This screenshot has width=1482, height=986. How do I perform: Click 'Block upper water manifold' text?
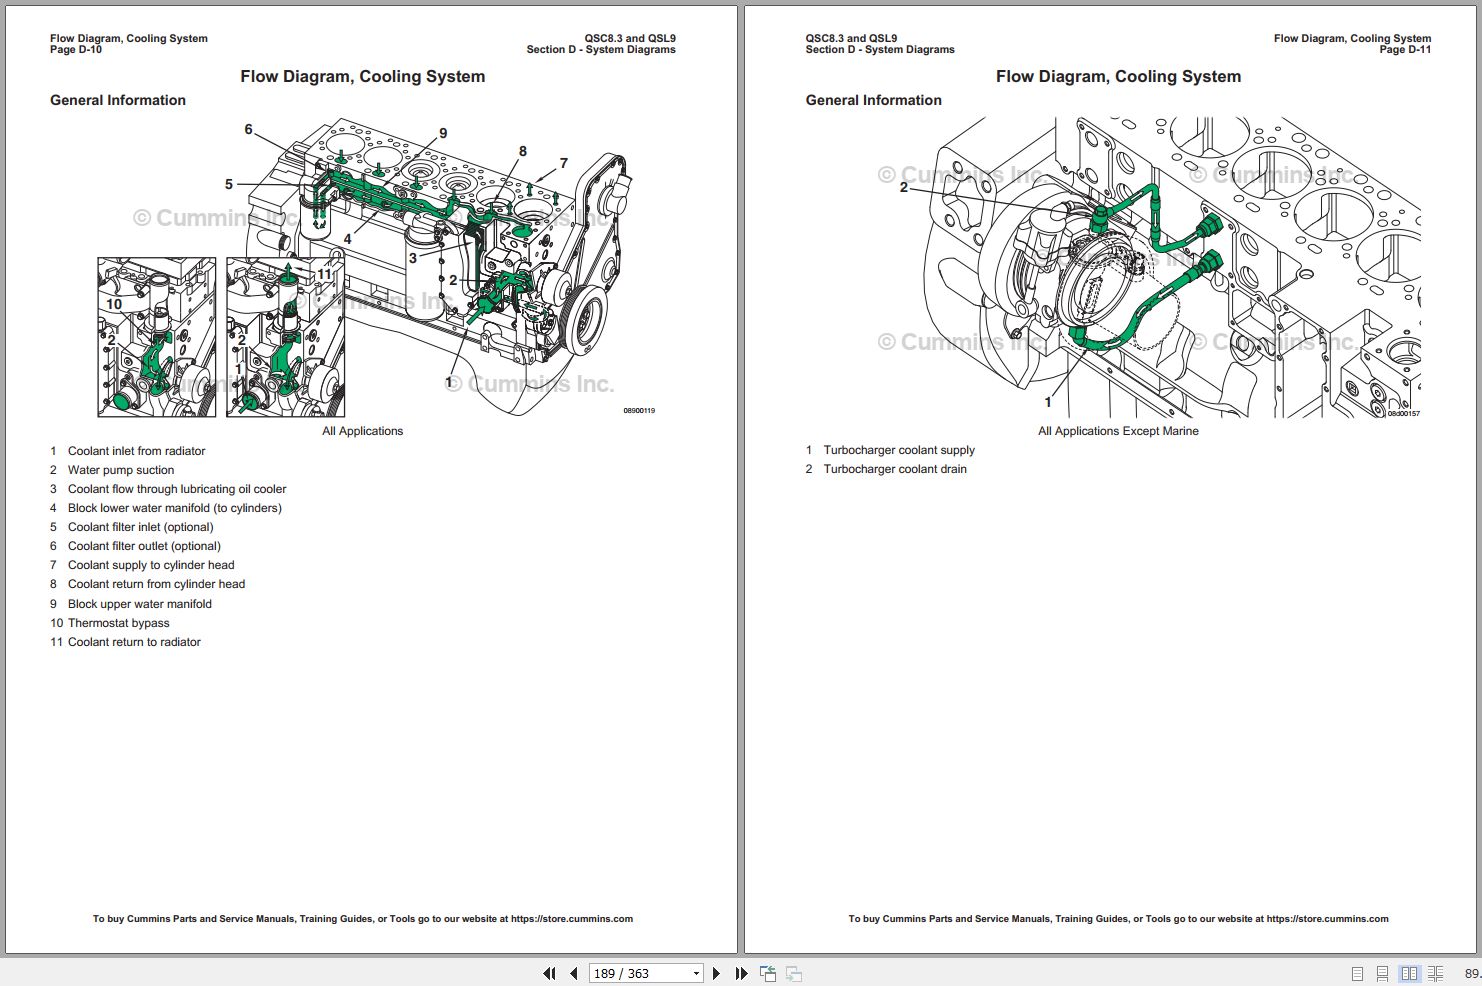[140, 604]
